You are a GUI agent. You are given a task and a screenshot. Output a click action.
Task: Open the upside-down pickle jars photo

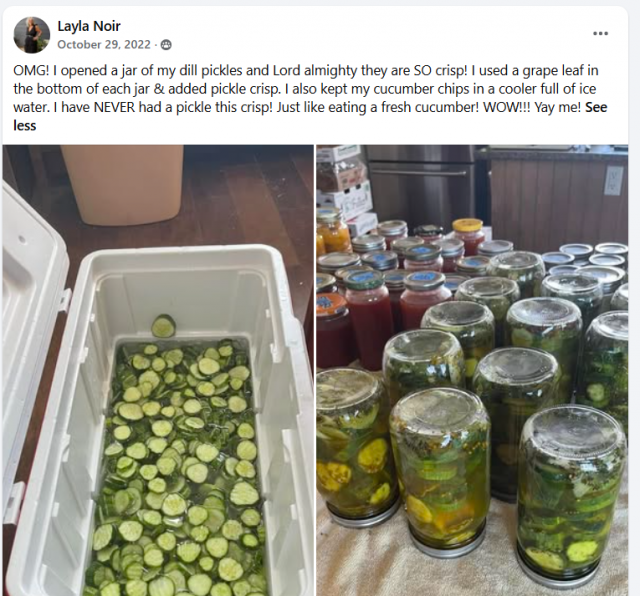(x=472, y=370)
